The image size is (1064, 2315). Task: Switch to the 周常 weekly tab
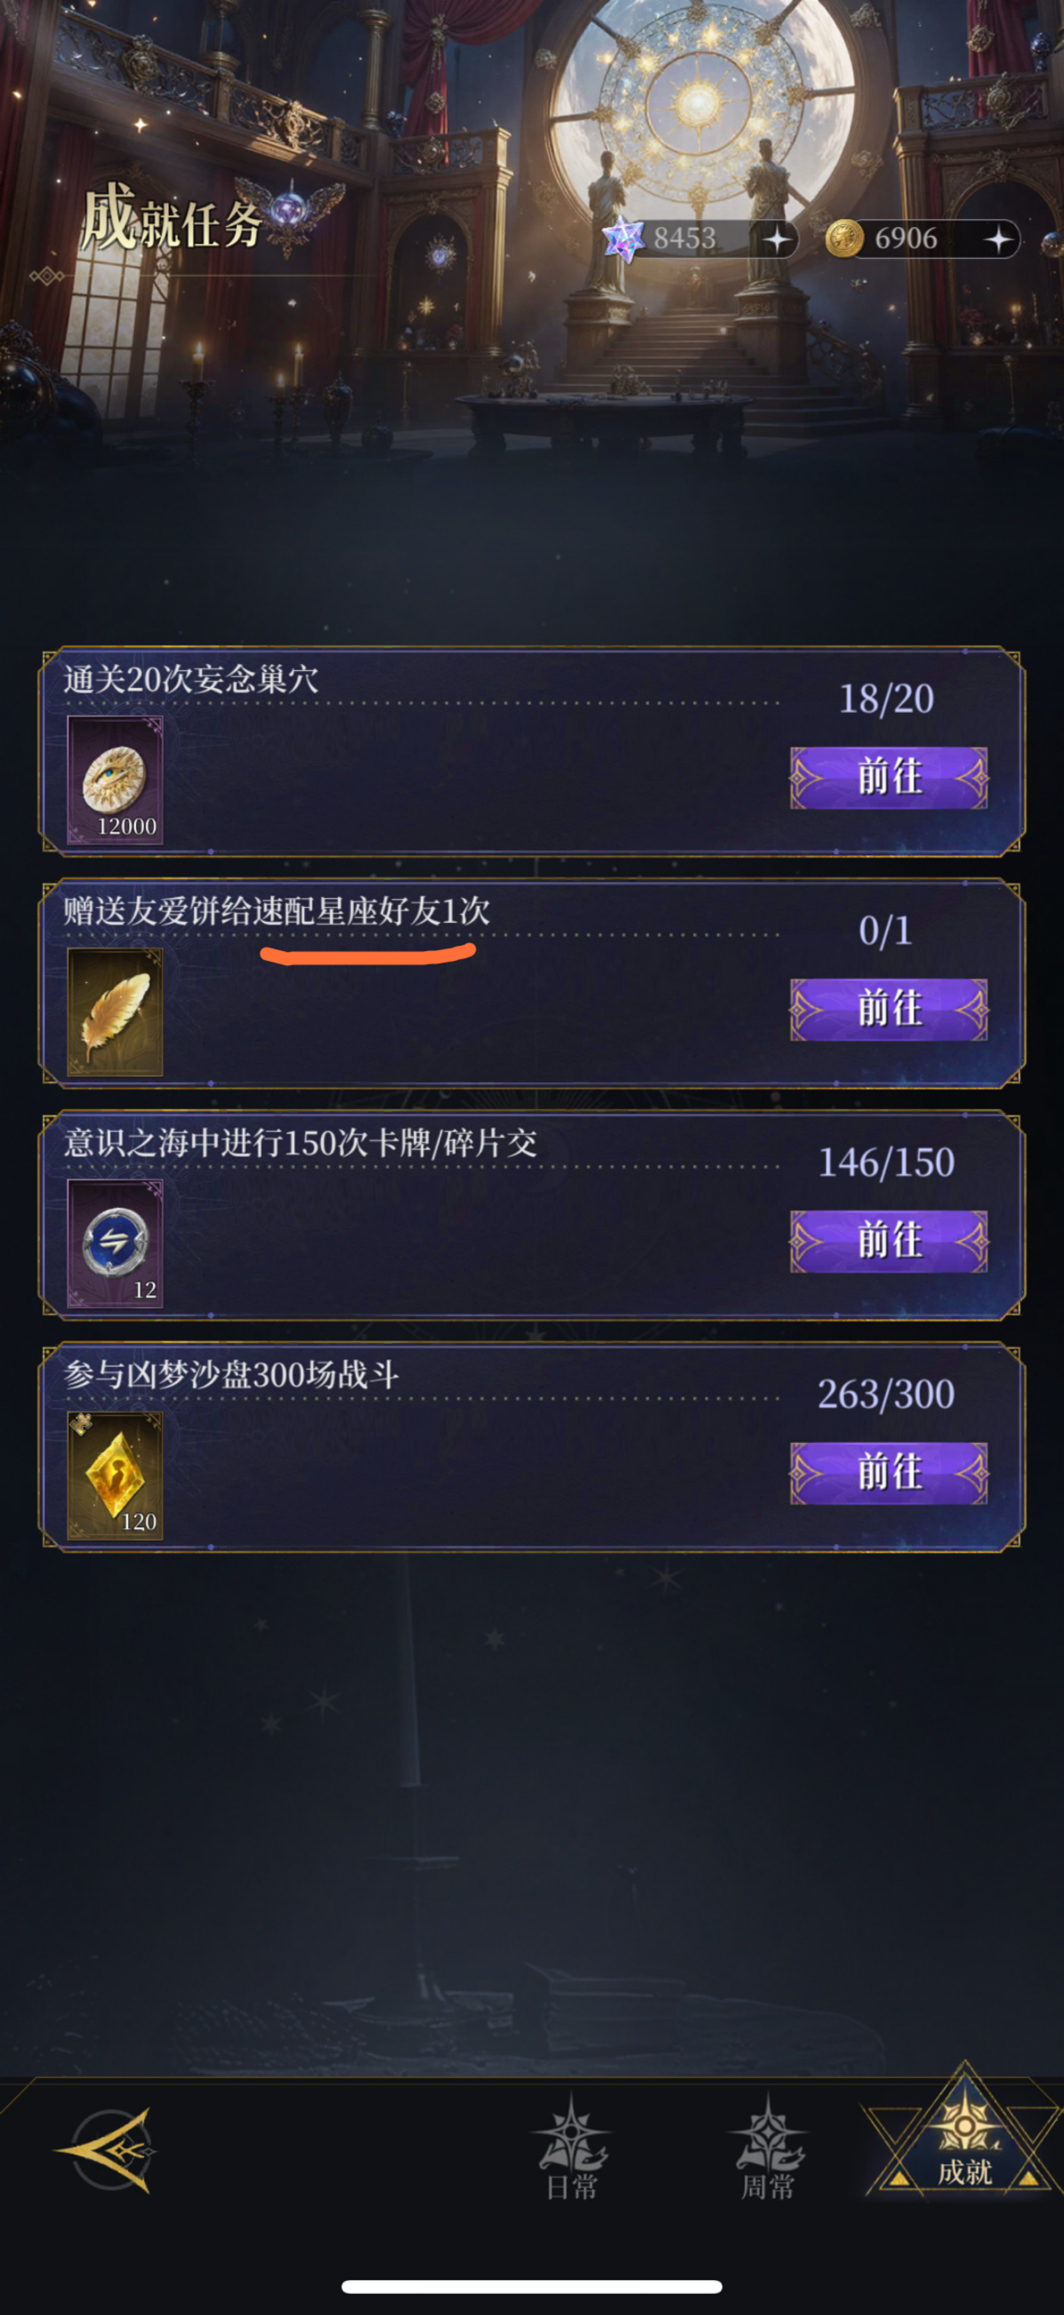[767, 2150]
